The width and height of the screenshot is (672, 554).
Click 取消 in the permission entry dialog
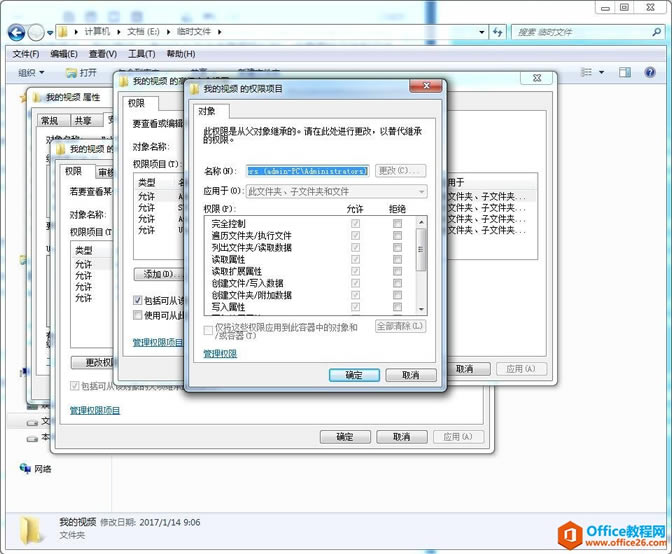coord(411,375)
